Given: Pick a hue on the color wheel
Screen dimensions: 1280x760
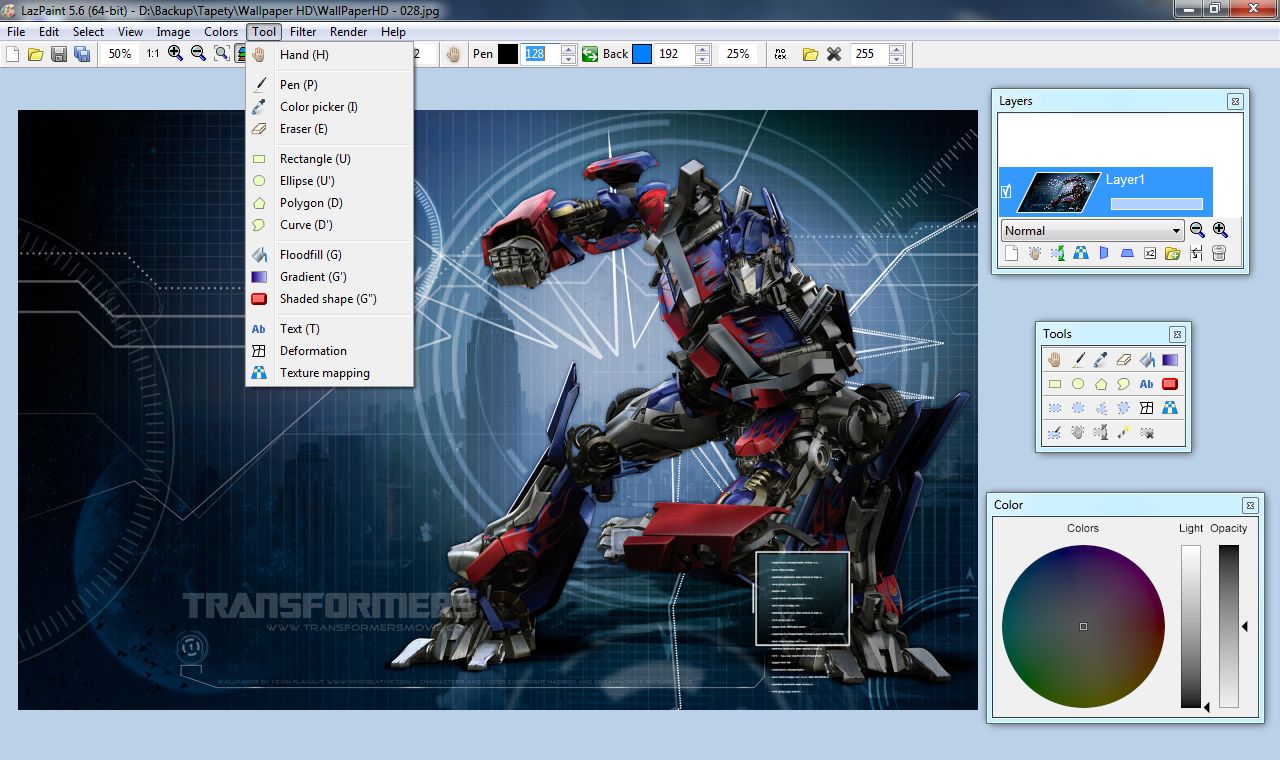Looking at the screenshot, I should [1083, 627].
